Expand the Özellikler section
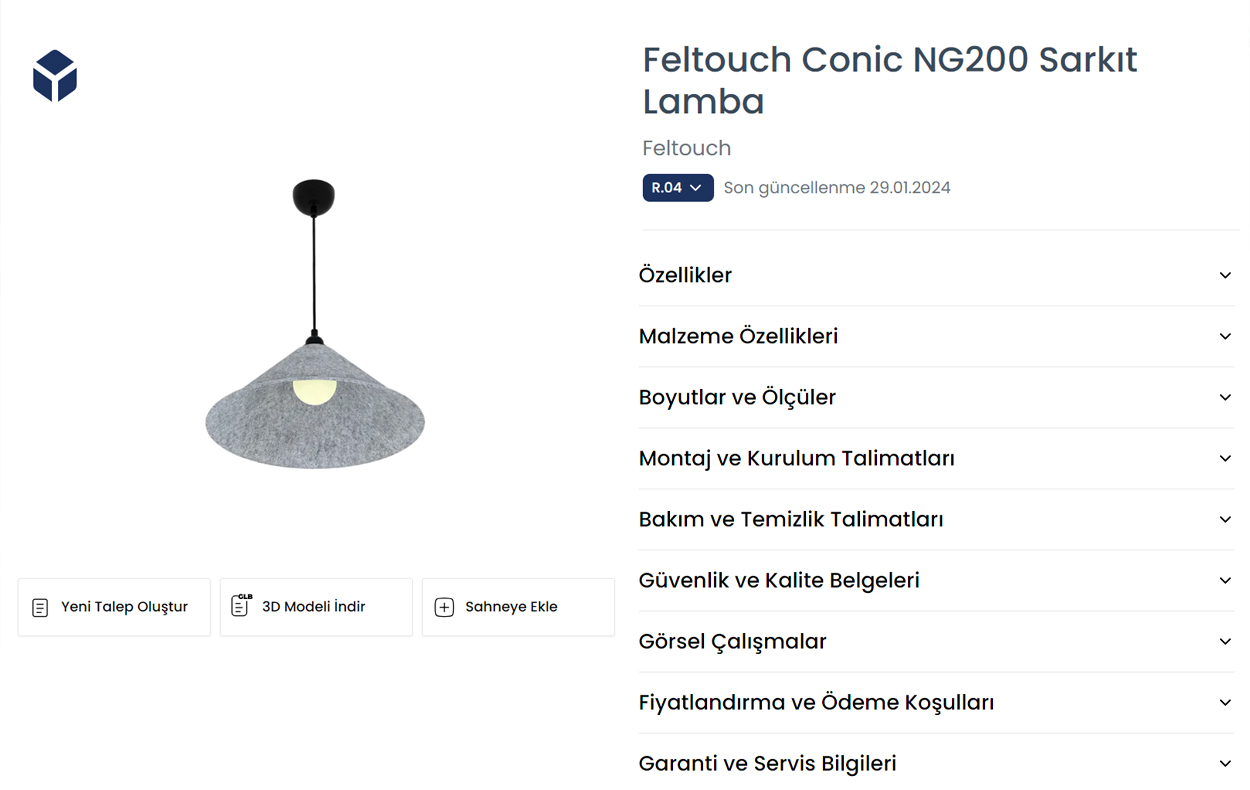Viewport: 1250px width, 790px height. pyautogui.click(x=686, y=275)
